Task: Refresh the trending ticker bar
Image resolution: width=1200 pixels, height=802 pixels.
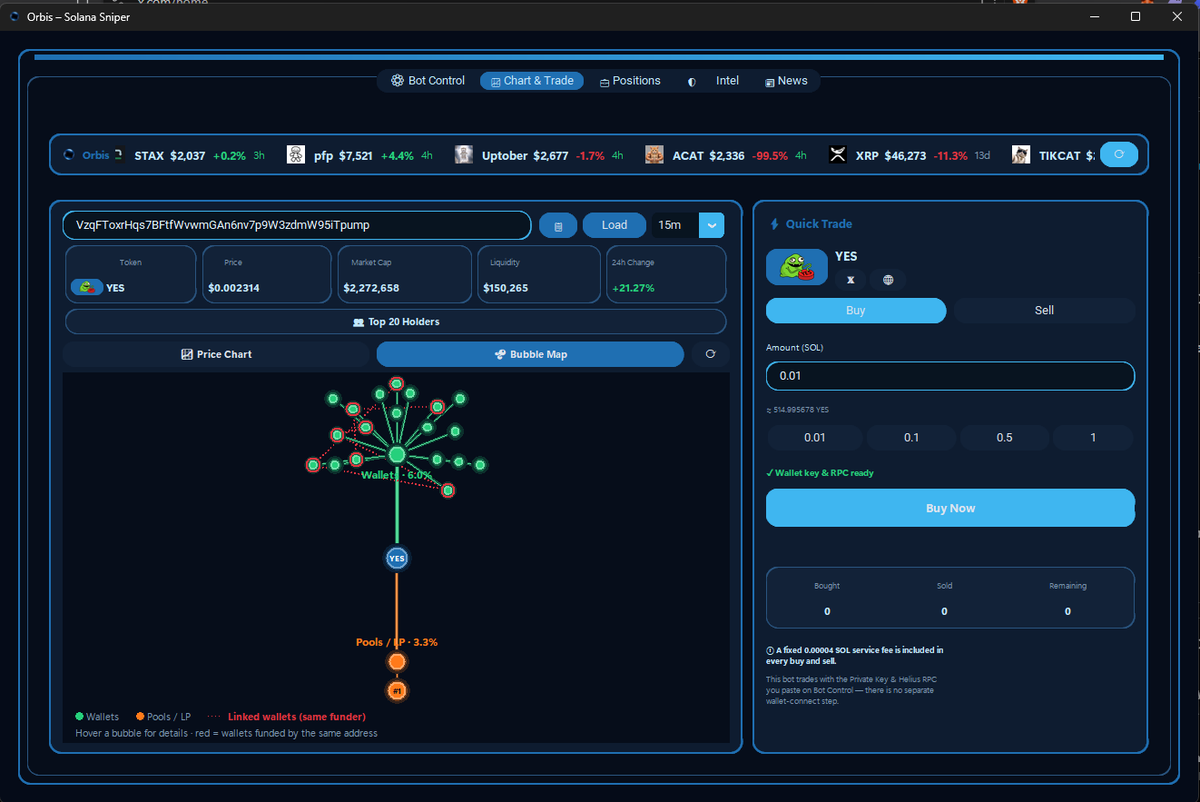Action: tap(1119, 155)
